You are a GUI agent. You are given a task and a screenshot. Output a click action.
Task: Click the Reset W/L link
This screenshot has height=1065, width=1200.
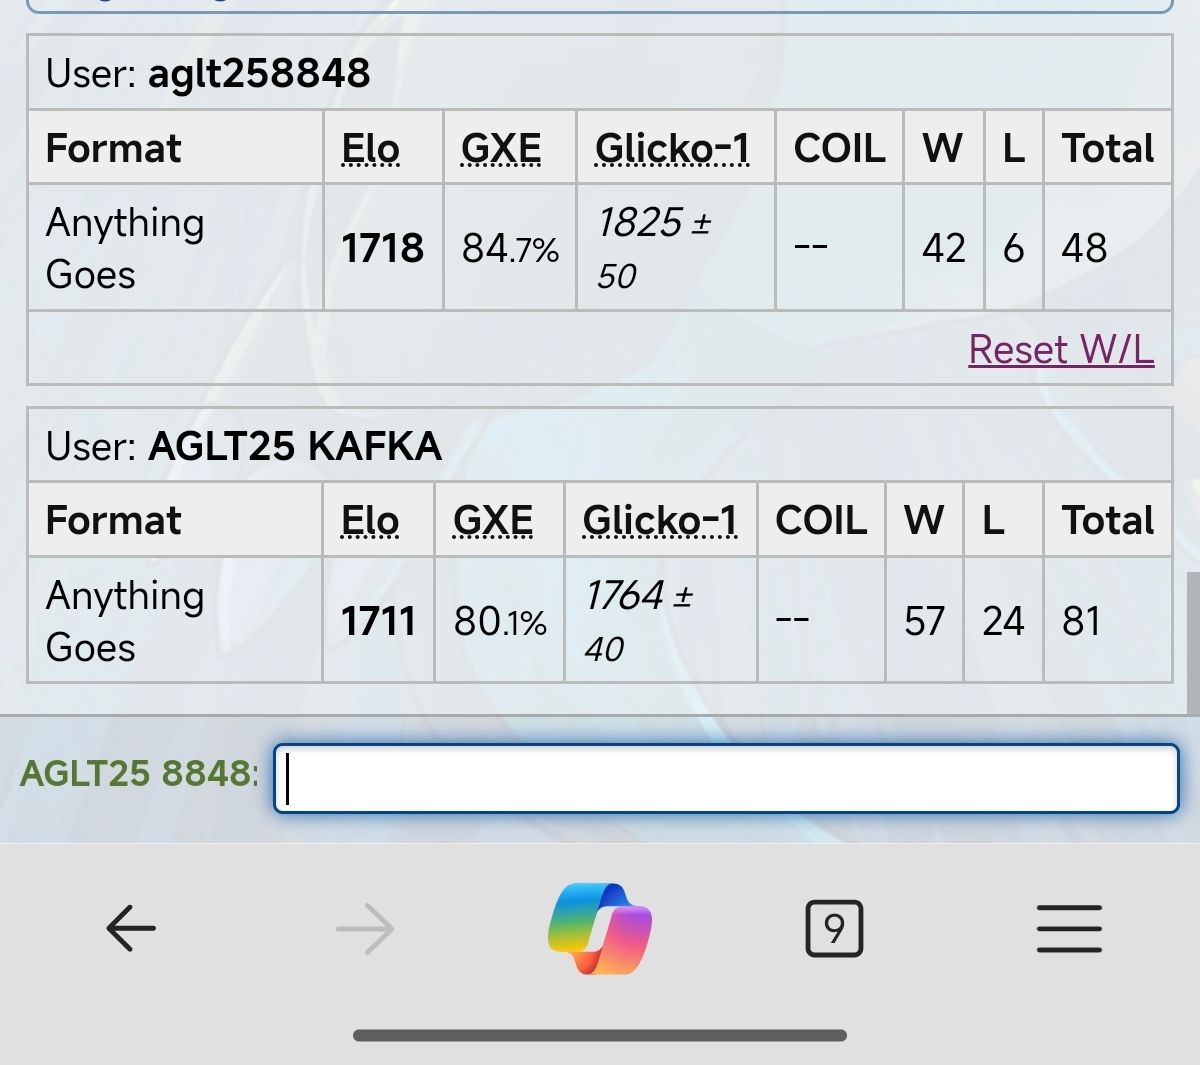click(x=1061, y=349)
